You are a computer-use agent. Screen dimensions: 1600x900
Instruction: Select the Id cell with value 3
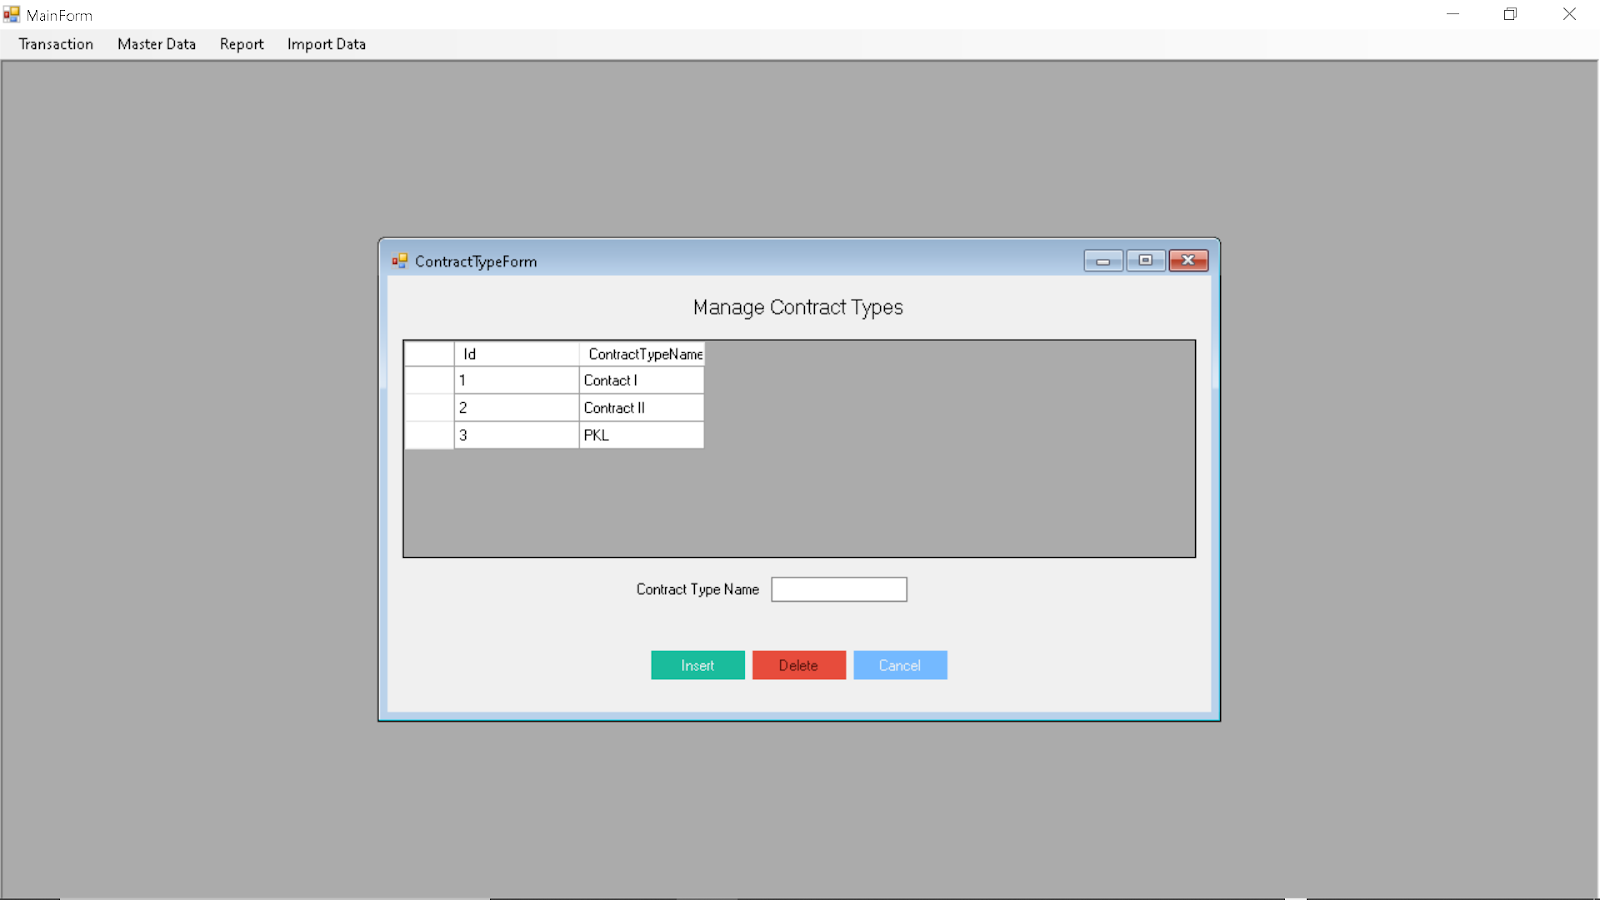click(517, 435)
